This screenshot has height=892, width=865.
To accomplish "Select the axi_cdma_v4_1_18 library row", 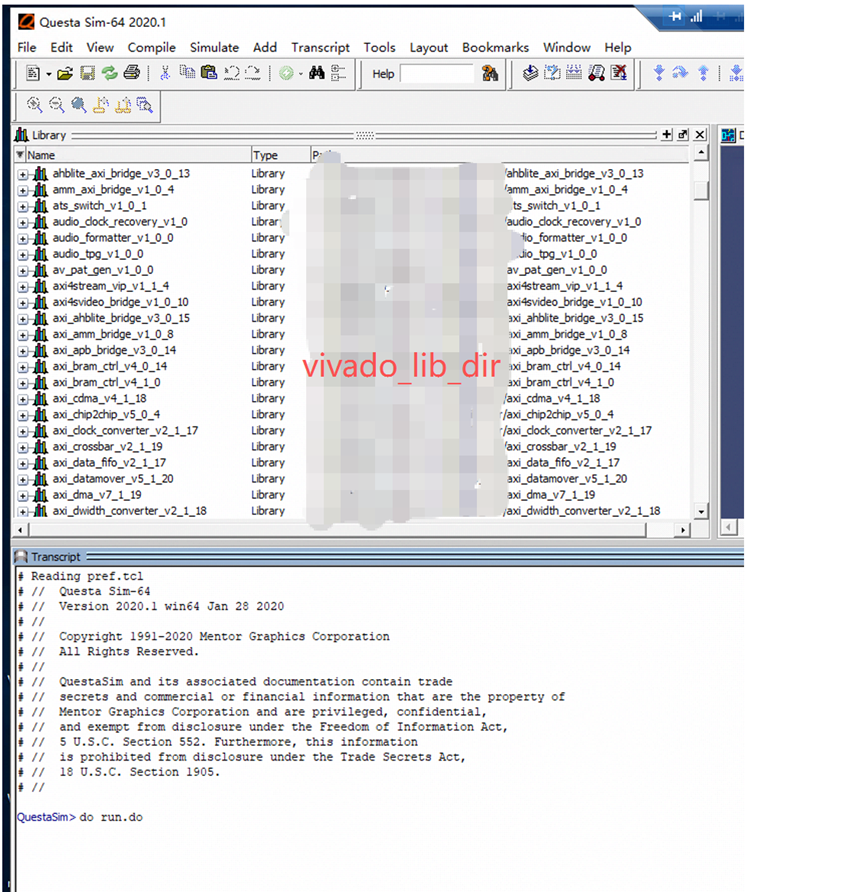I will point(353,399).
